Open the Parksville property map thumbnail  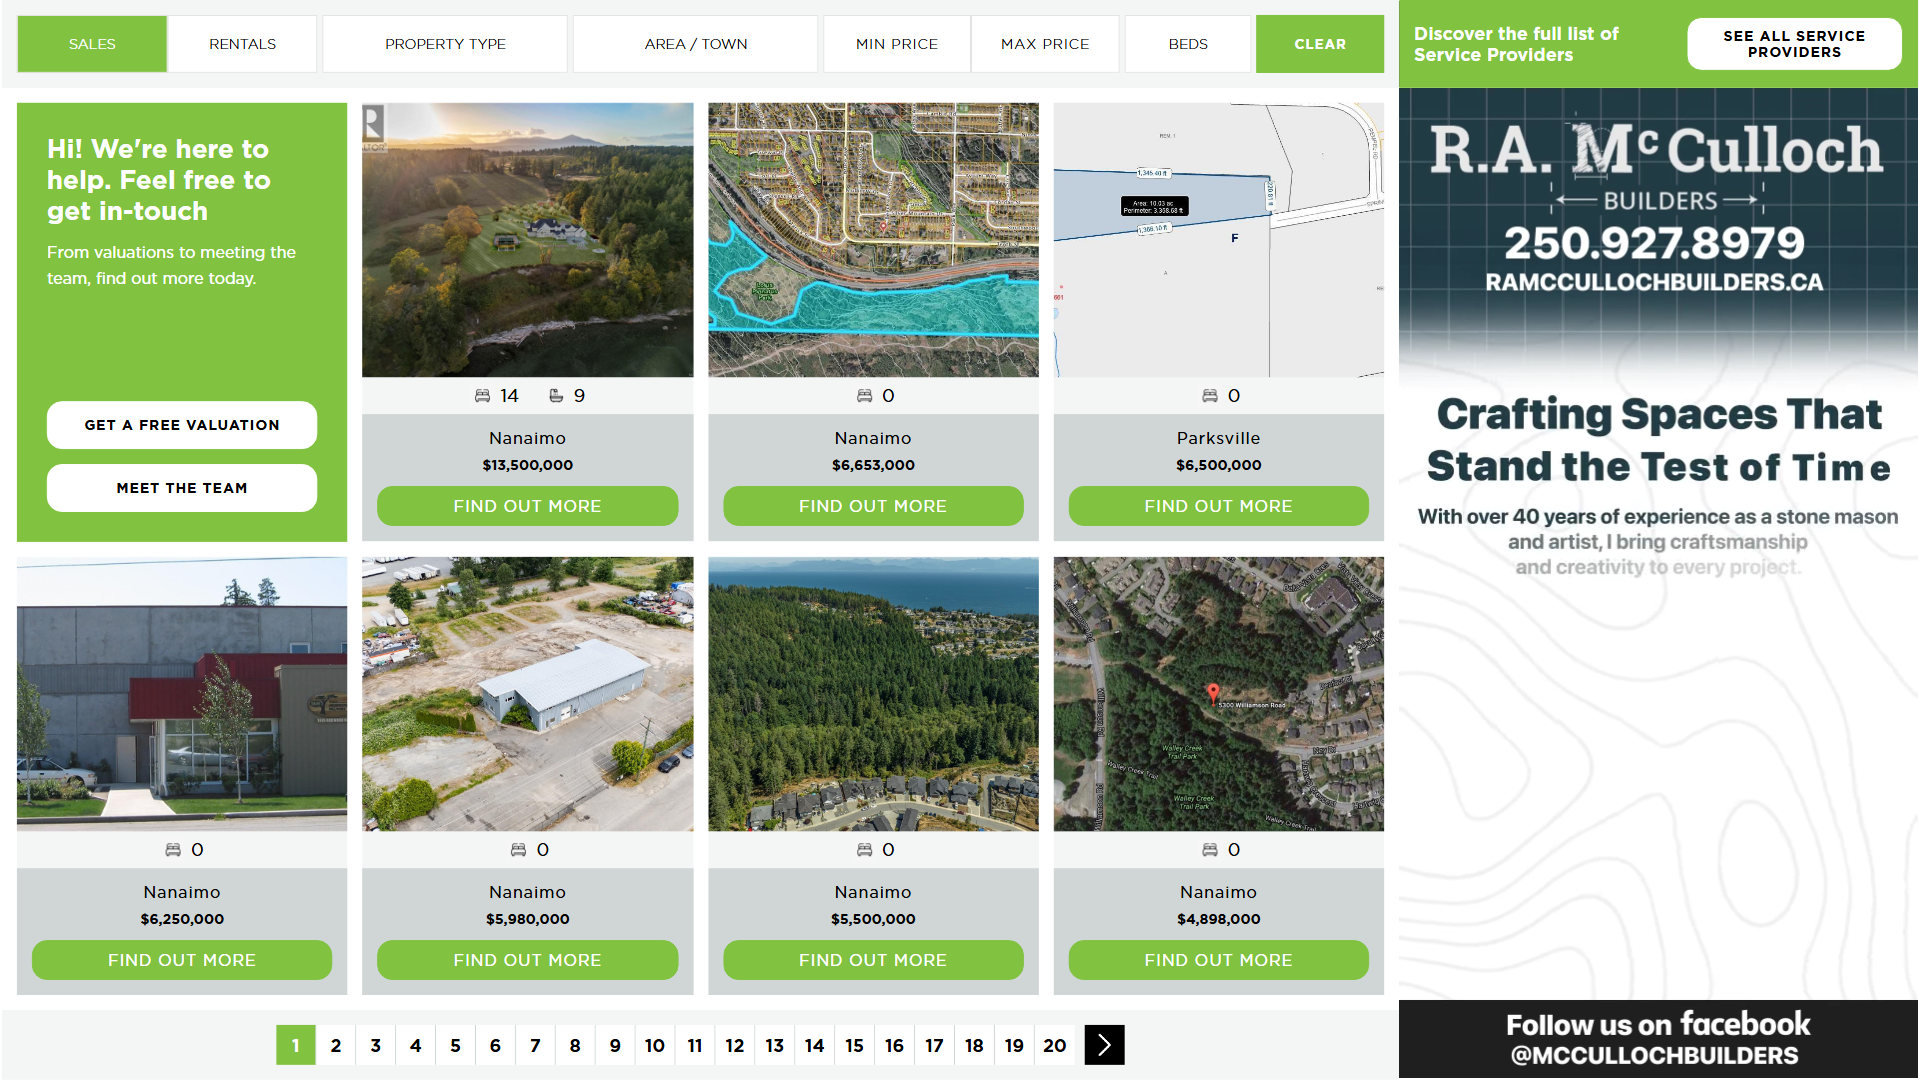[x=1218, y=240]
